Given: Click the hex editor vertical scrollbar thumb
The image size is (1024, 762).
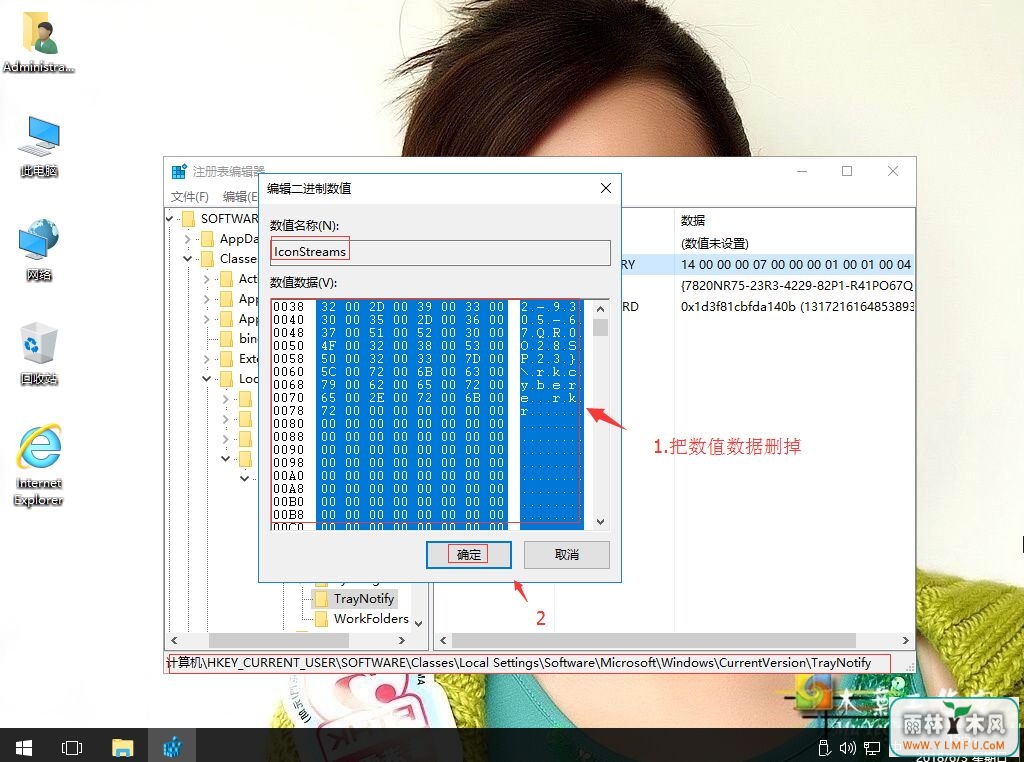Looking at the screenshot, I should (601, 327).
